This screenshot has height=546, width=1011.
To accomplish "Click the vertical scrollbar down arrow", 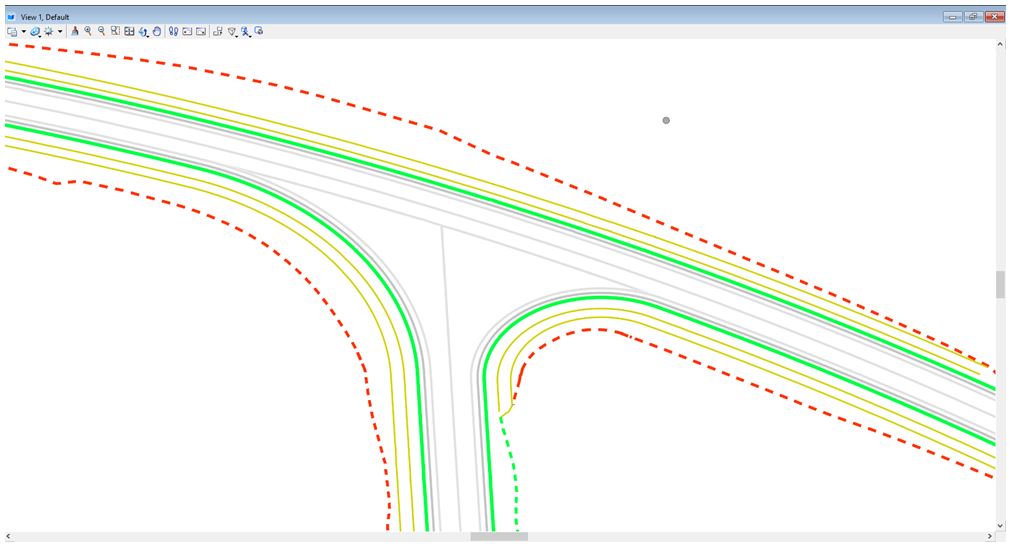I will 1000,525.
